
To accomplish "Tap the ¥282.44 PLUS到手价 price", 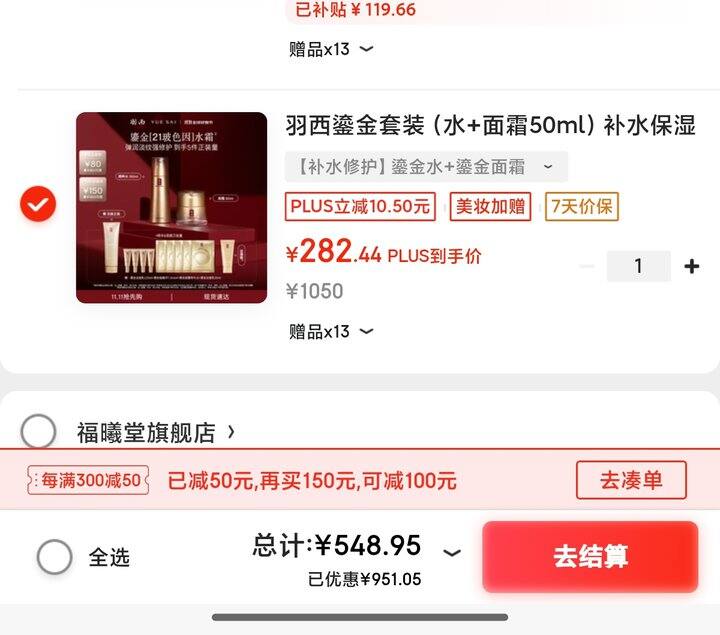I will click(383, 253).
